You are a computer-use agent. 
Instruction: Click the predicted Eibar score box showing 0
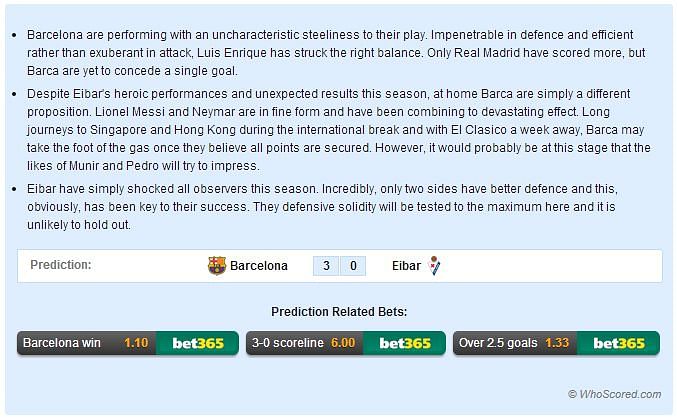(x=353, y=266)
